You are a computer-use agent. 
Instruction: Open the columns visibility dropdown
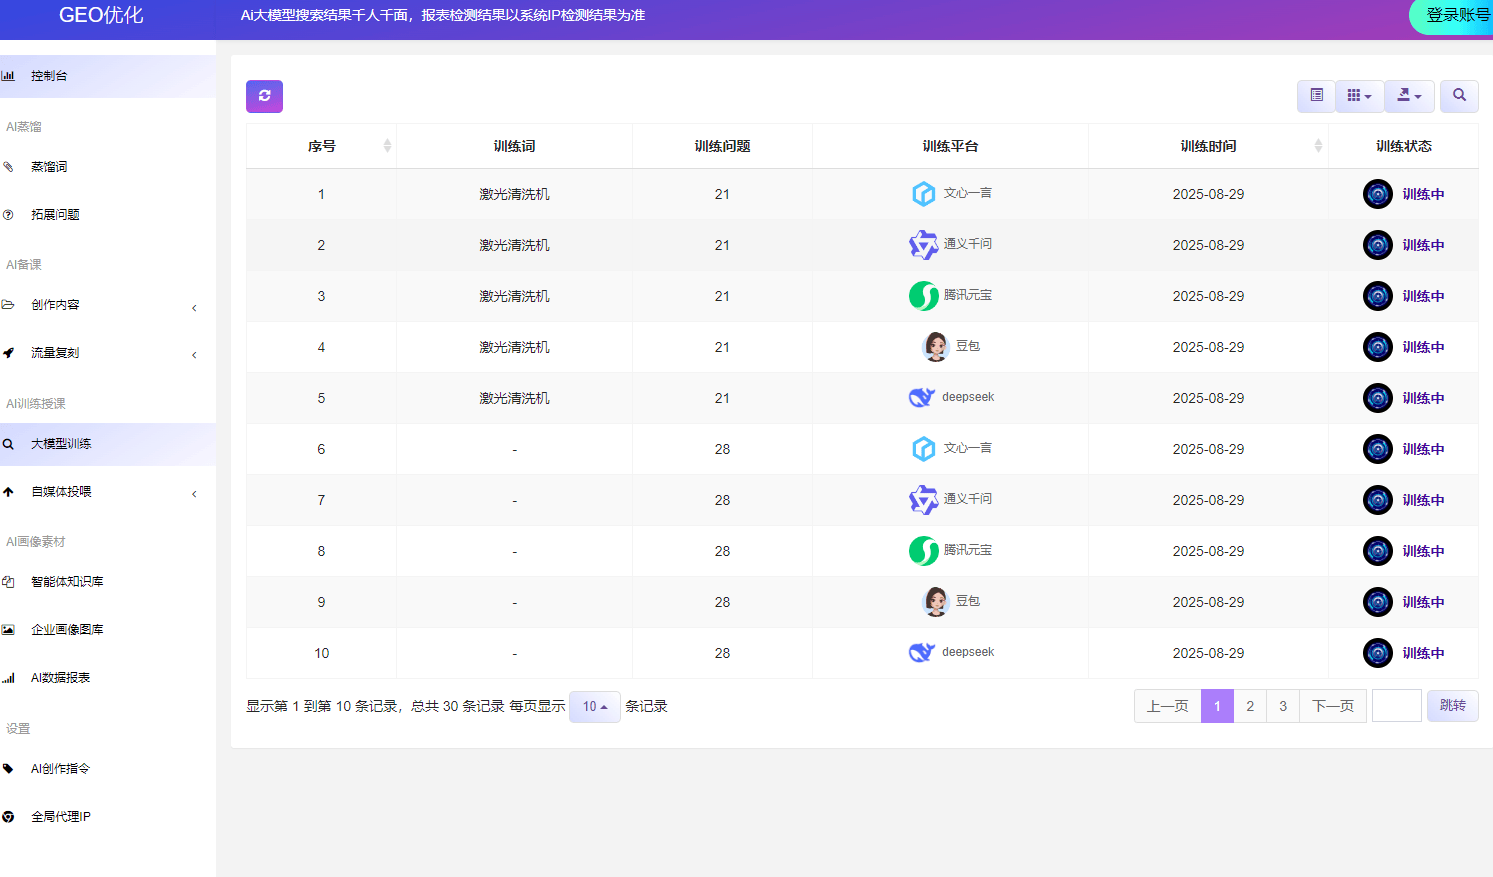coord(1359,96)
